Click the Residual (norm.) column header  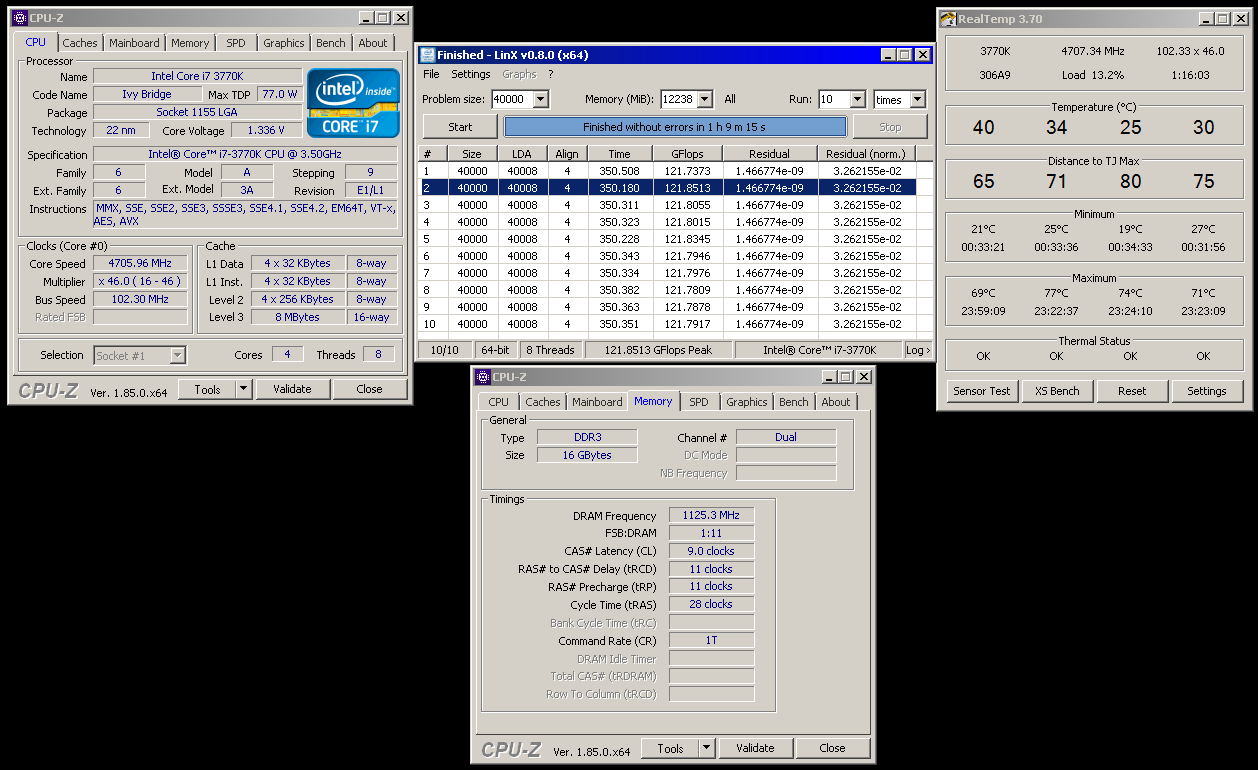[x=866, y=154]
